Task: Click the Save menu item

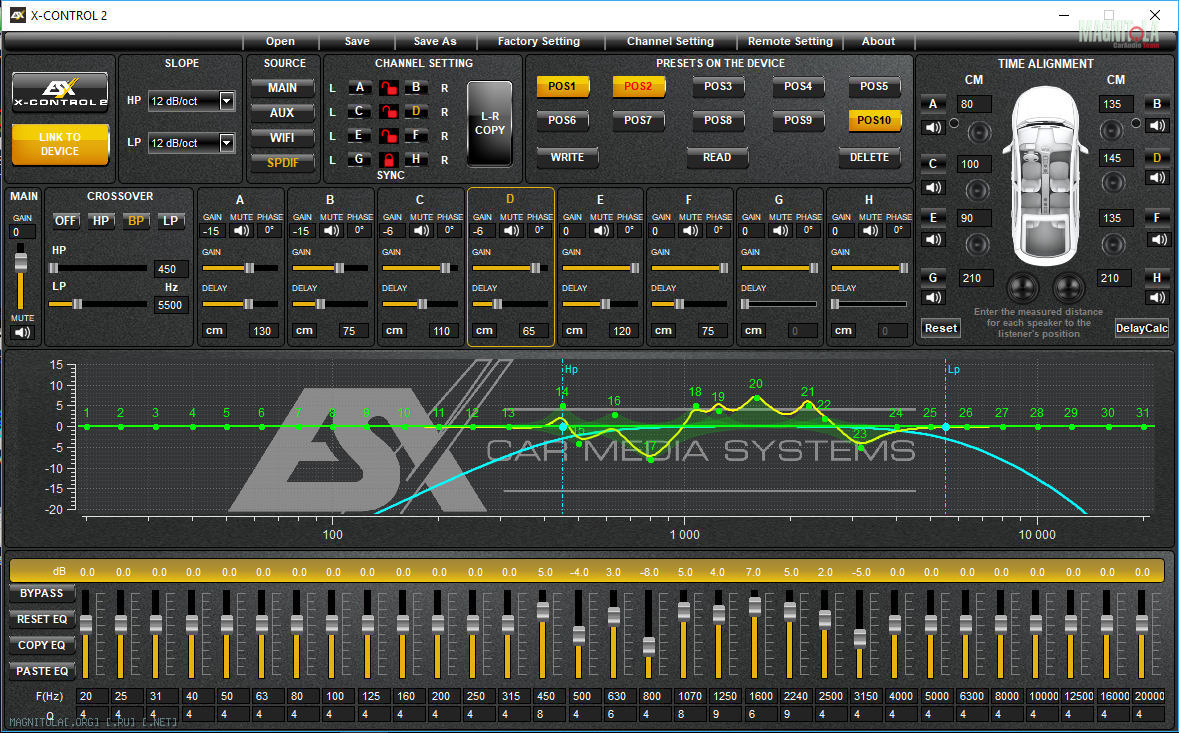Action: (357, 41)
